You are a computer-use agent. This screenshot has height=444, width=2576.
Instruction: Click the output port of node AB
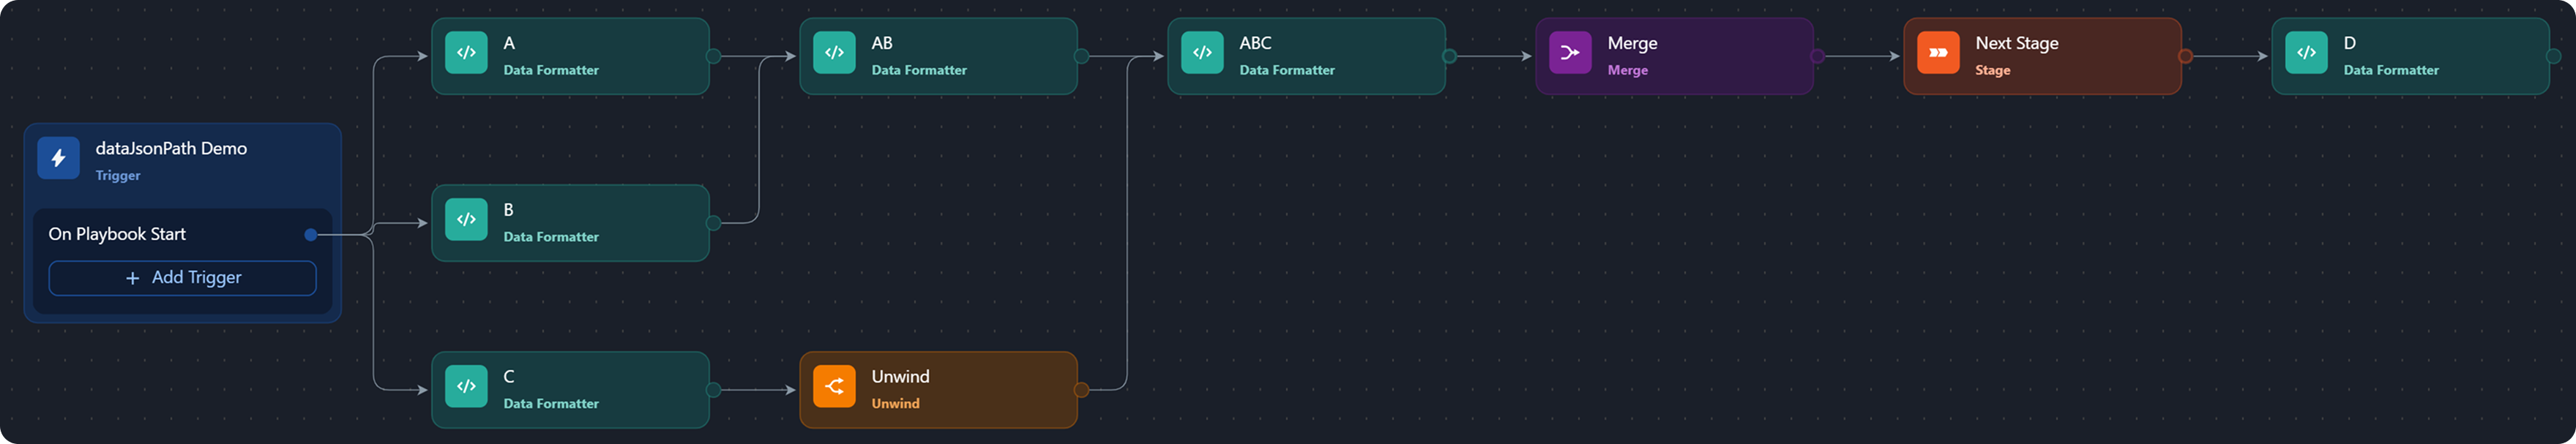click(x=1081, y=56)
